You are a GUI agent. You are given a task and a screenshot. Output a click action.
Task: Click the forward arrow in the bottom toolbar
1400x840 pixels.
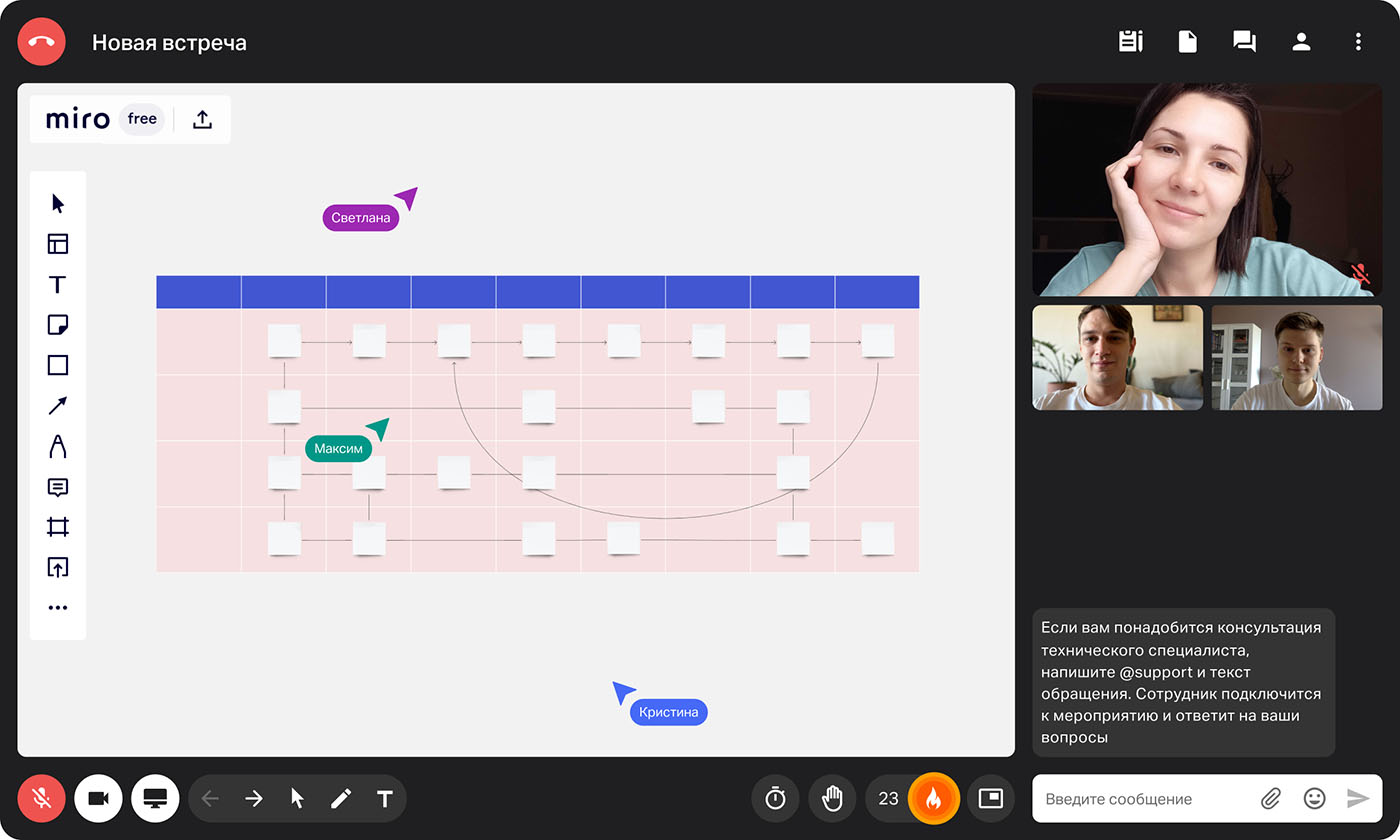pyautogui.click(x=254, y=798)
